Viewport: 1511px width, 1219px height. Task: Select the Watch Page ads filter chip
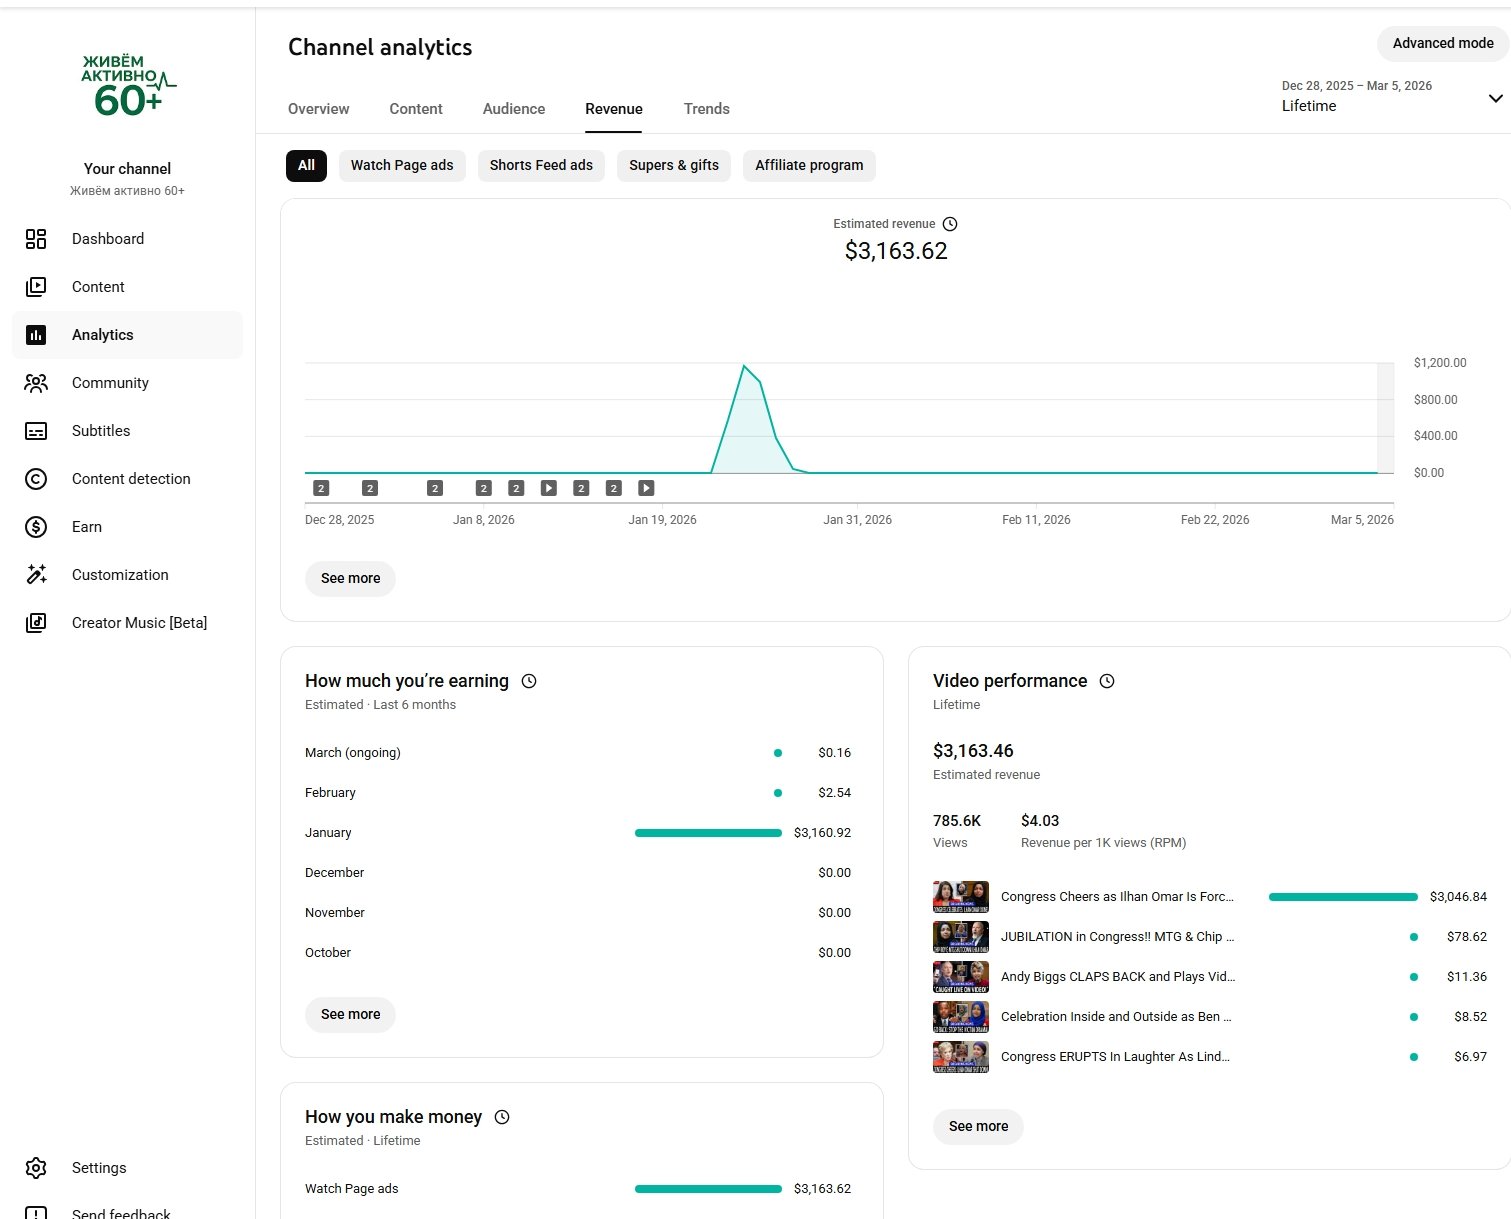click(x=401, y=166)
